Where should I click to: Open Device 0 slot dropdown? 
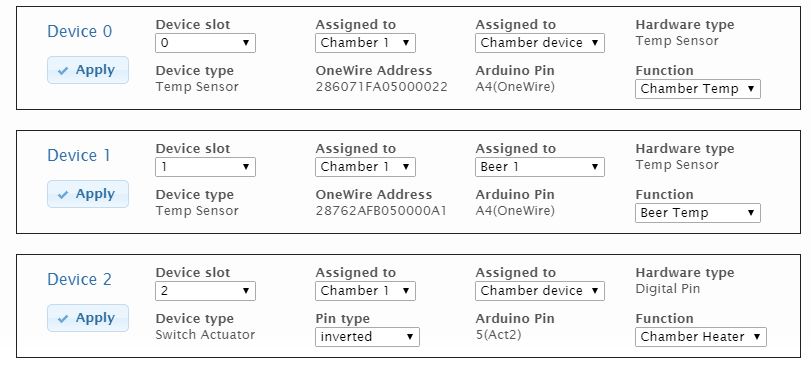click(x=205, y=43)
